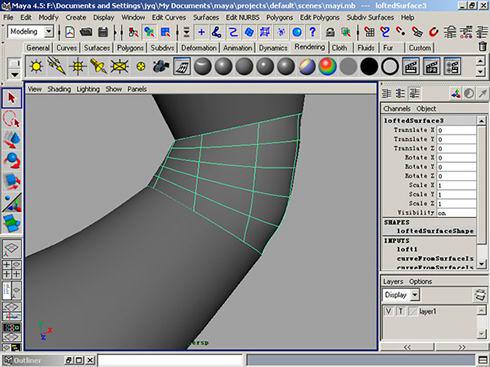Toggle highlight selection mode
This screenshot has height=367, width=490.
tap(346, 32)
